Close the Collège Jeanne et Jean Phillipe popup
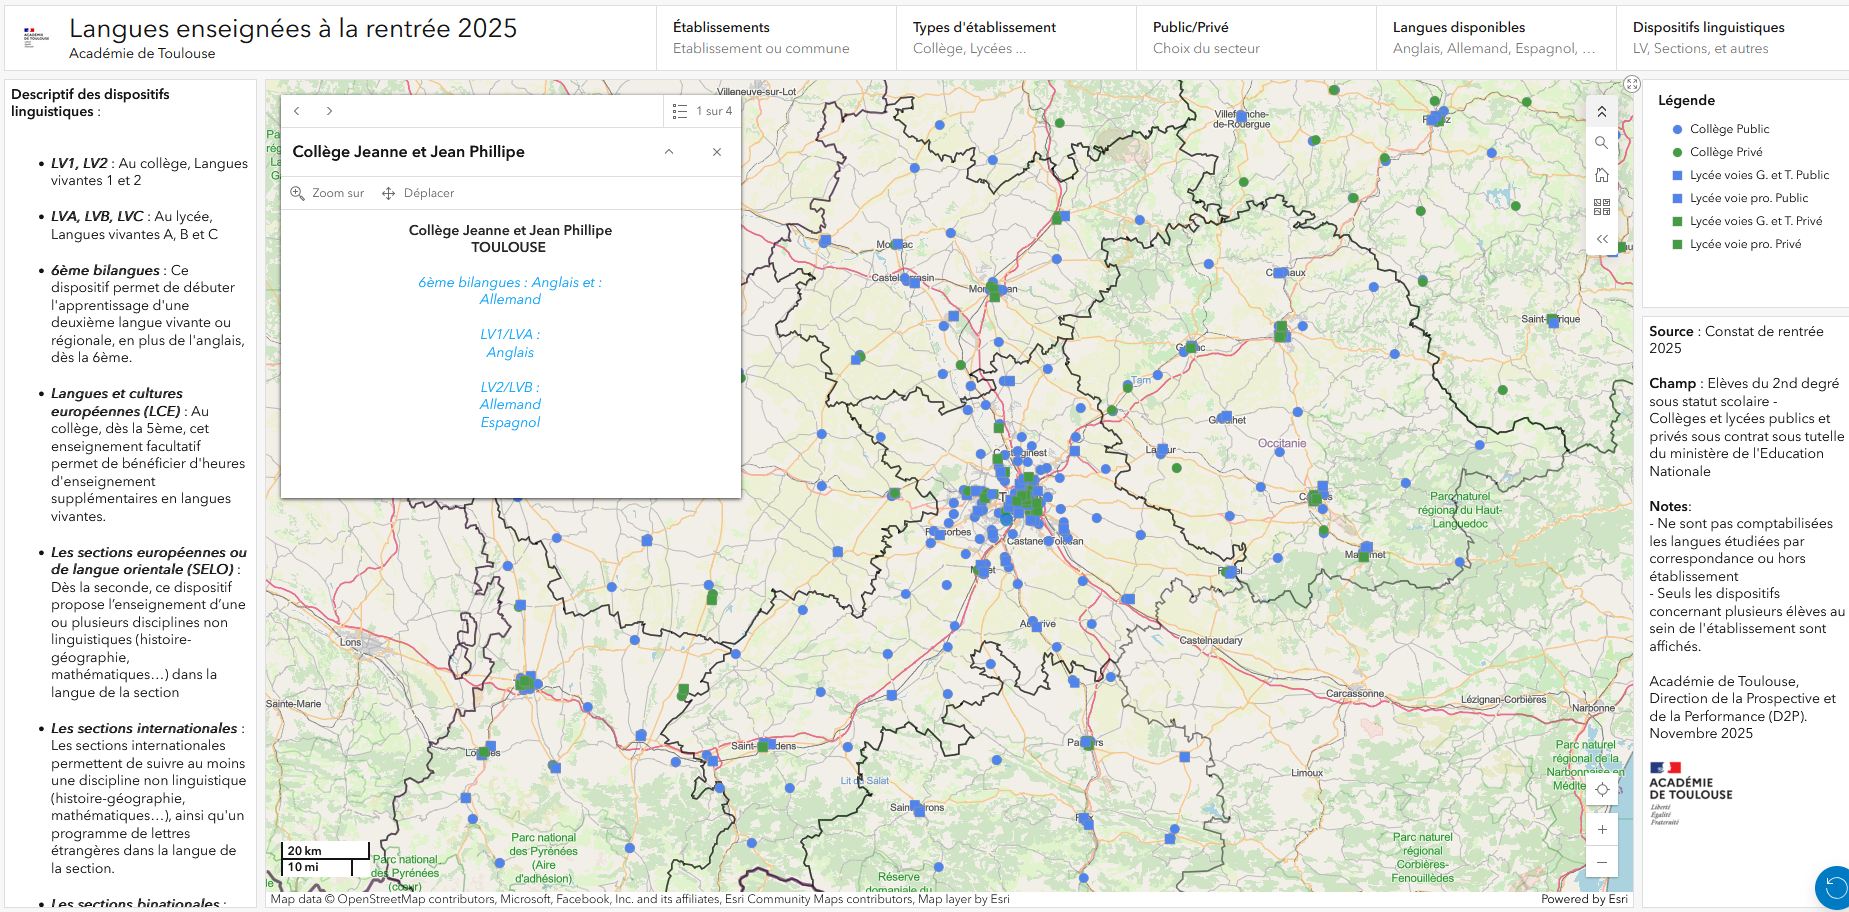Screen dimensions: 1849x912 click(717, 152)
